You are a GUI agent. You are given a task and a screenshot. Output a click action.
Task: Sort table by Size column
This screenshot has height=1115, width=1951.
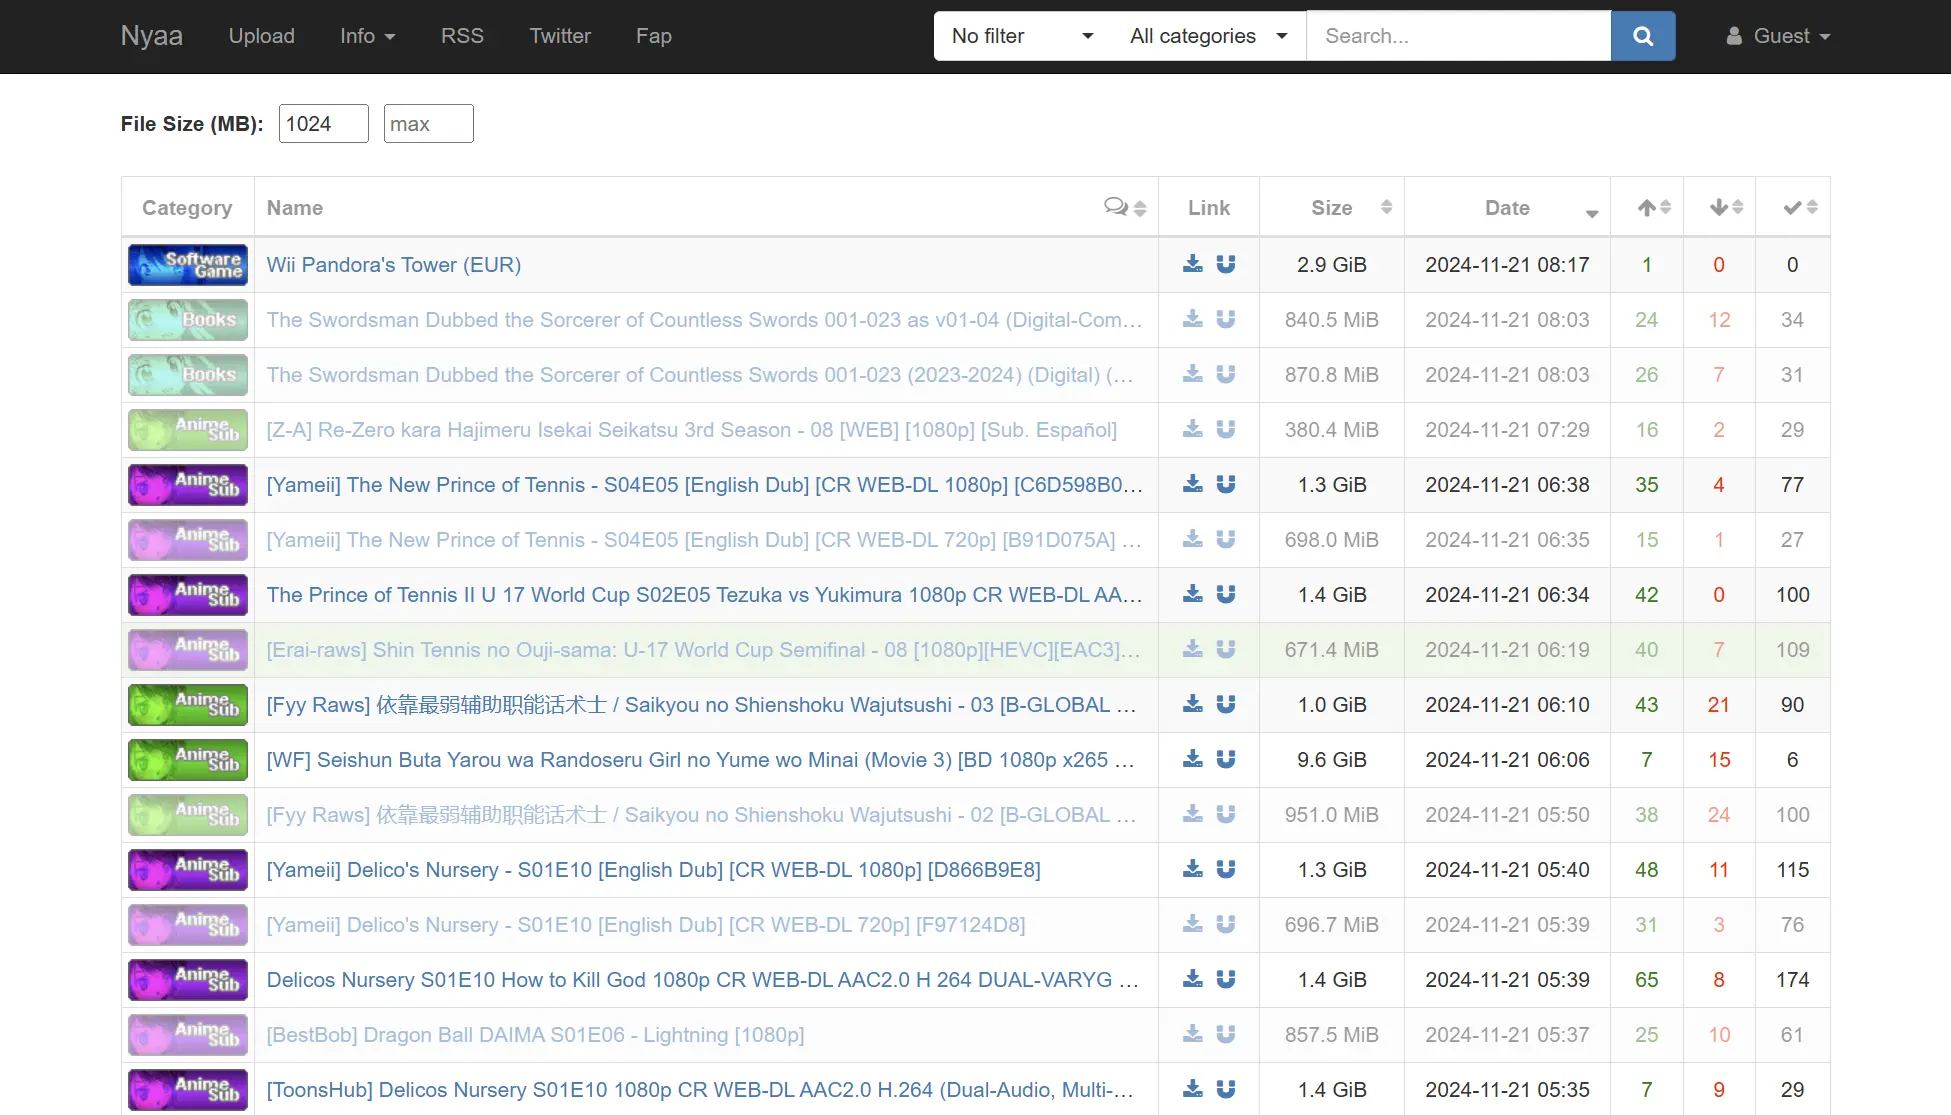click(x=1333, y=207)
